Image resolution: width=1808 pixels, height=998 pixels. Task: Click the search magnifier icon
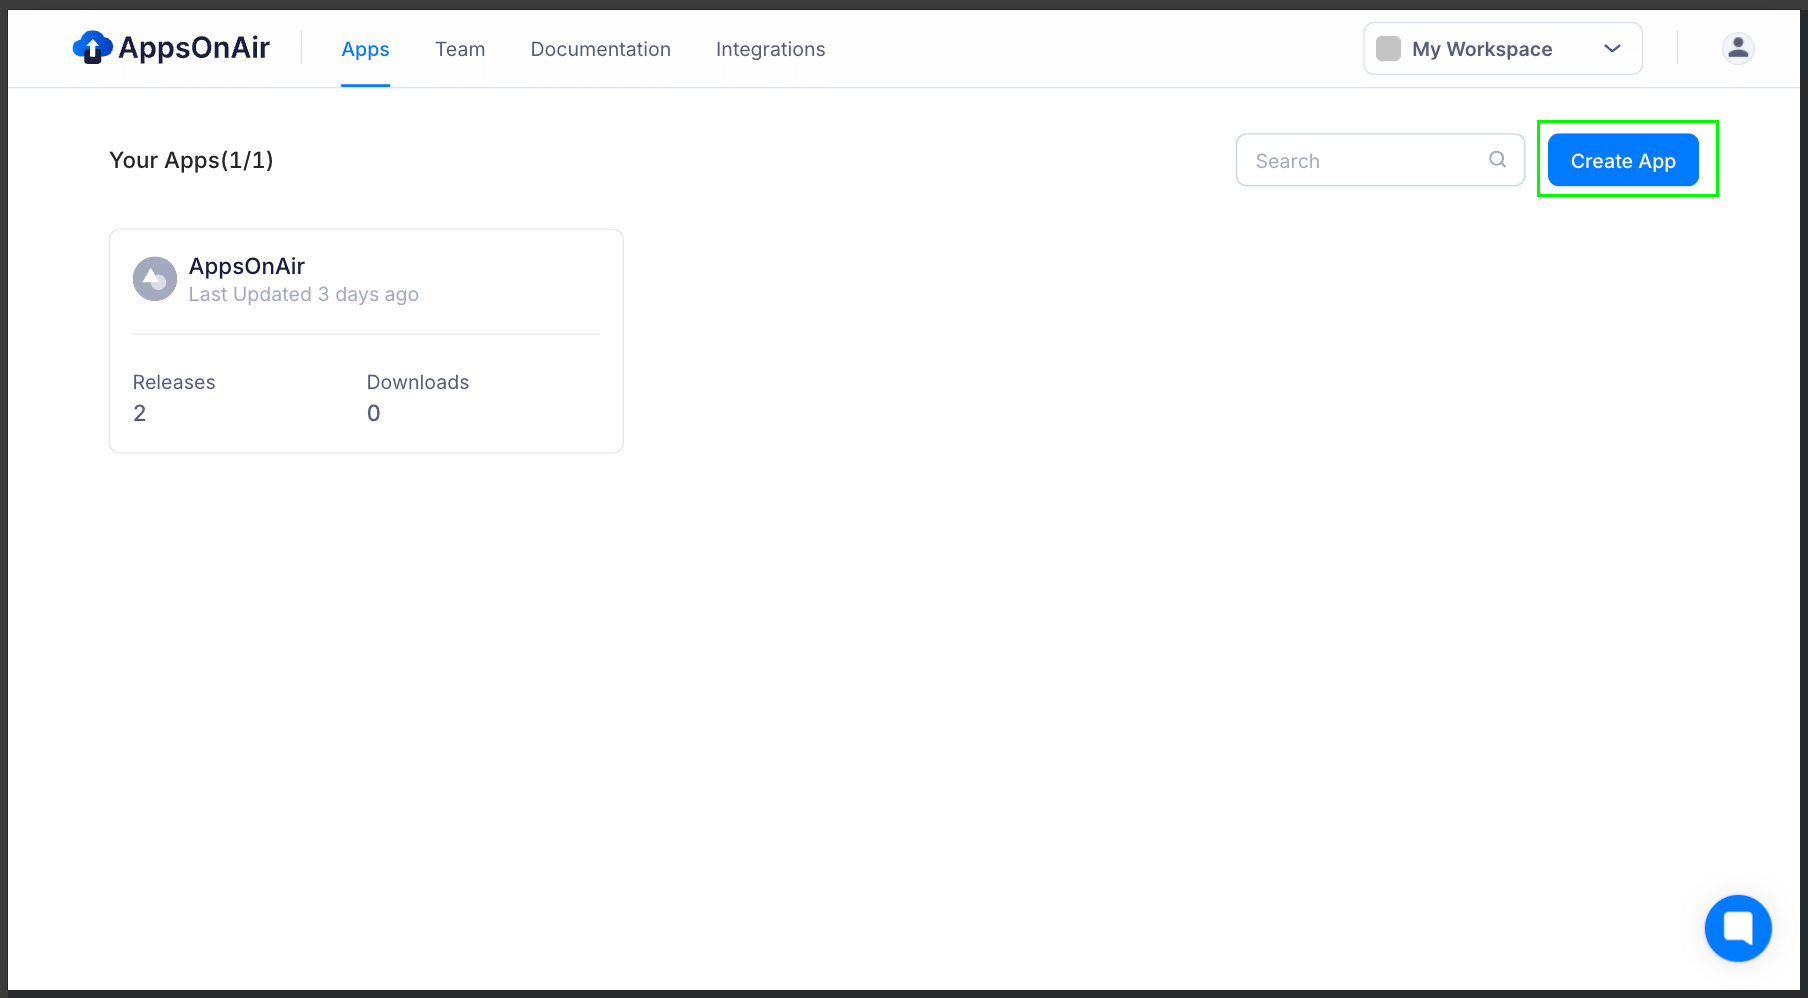[x=1497, y=159]
